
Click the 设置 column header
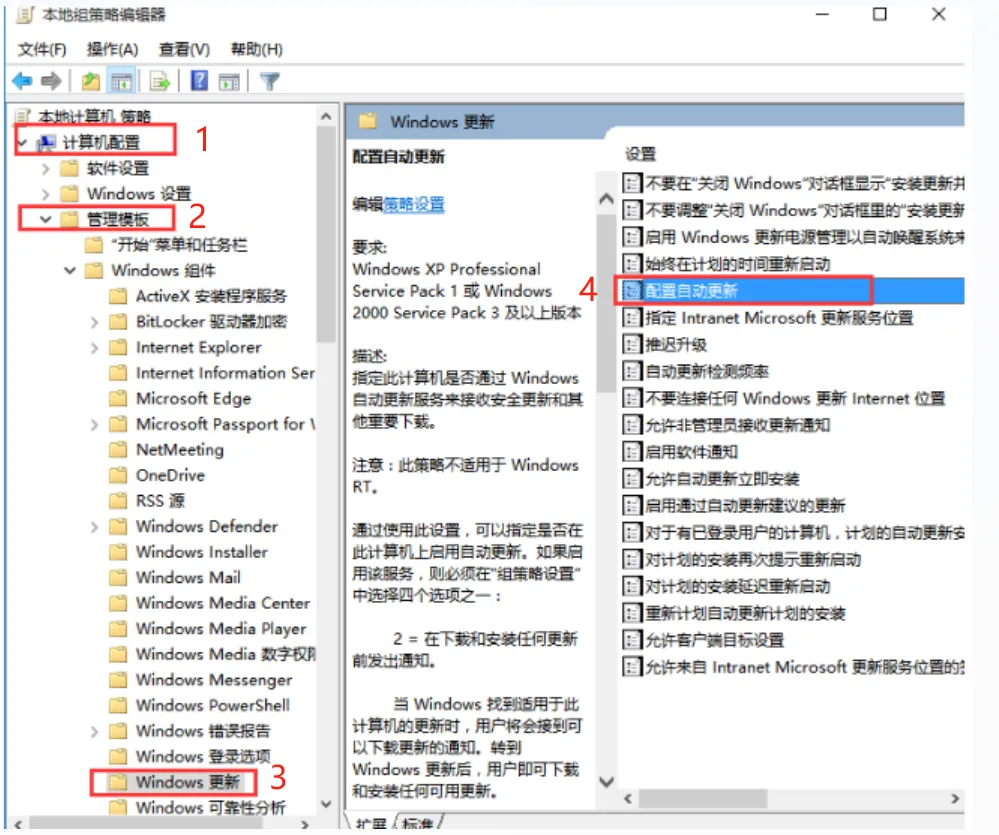641,154
